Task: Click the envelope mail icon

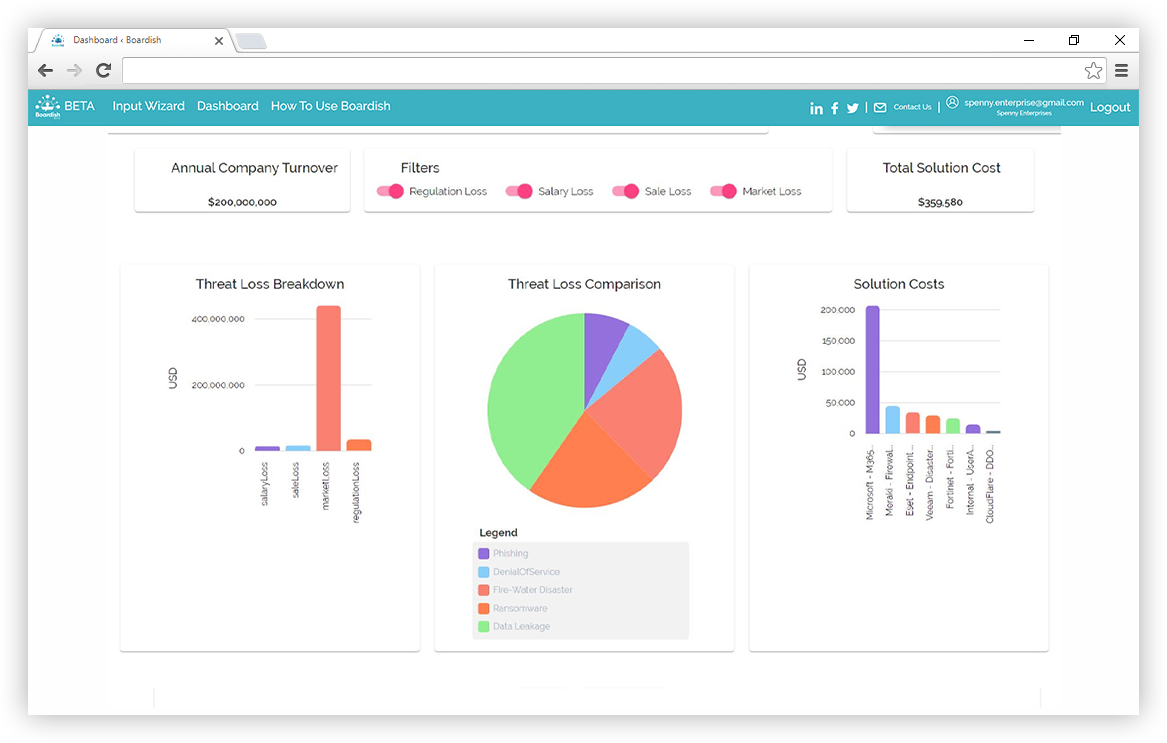Action: 880,108
